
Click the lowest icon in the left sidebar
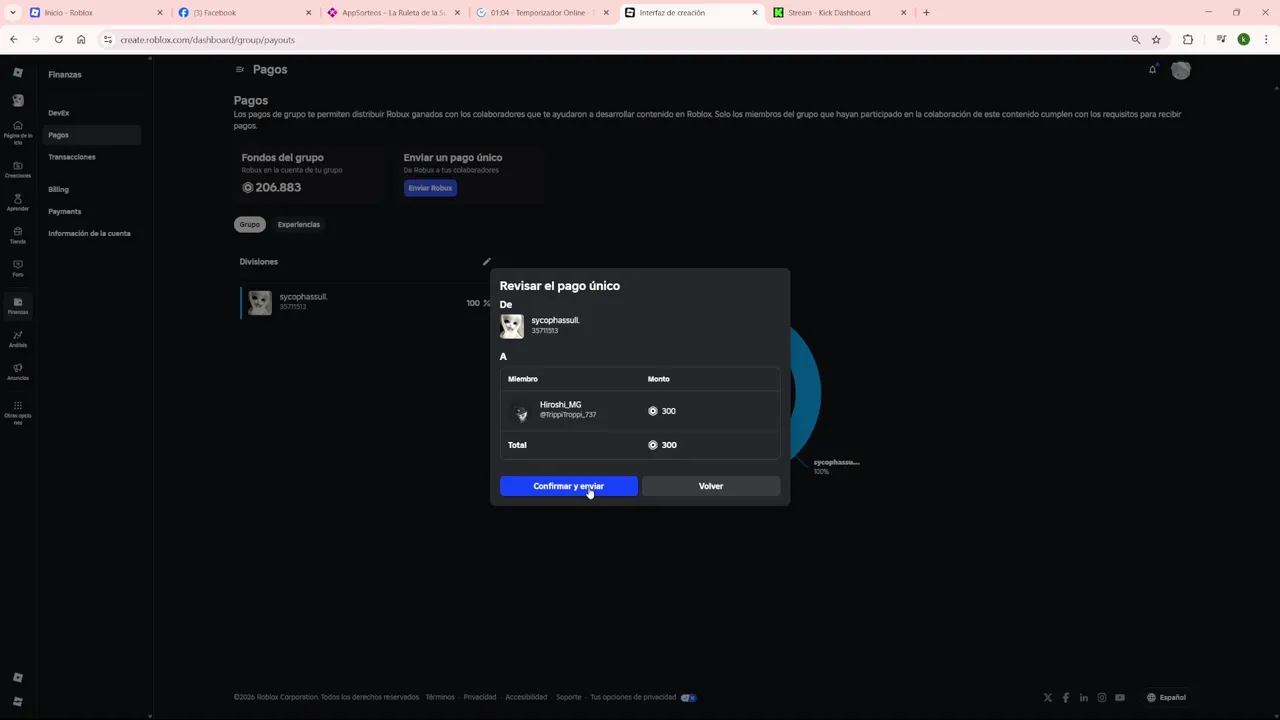[x=17, y=701]
